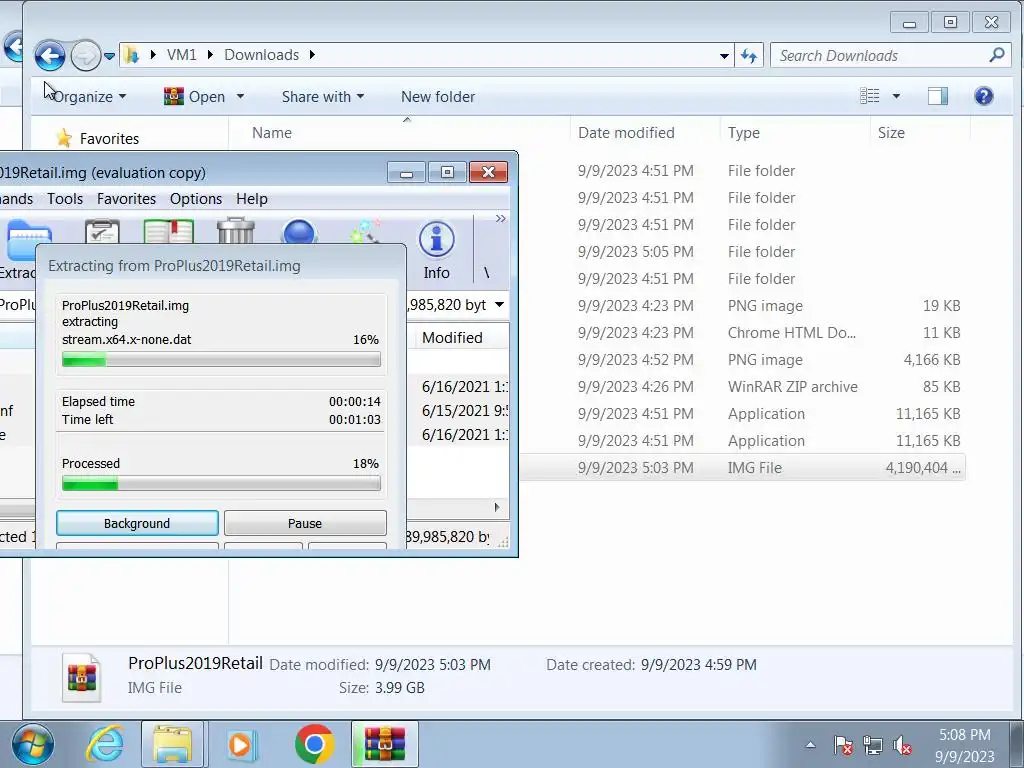
Task: Expand the Open button dropdown arrow
Action: pos(240,96)
